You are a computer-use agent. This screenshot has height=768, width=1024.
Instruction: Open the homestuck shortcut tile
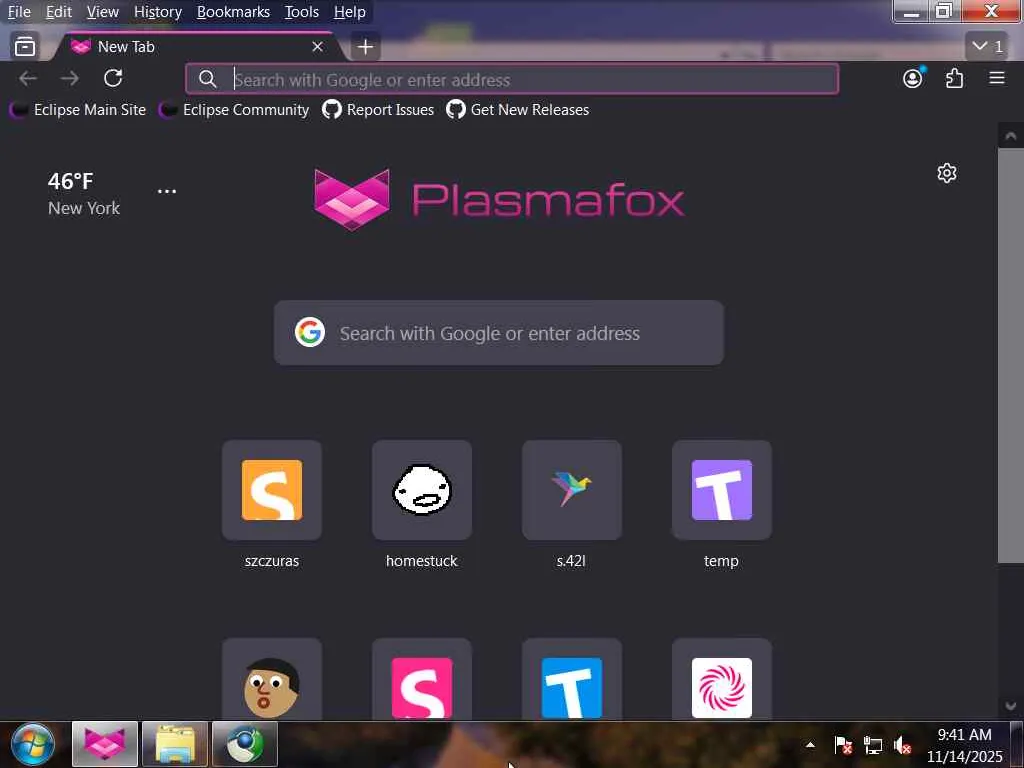coord(422,504)
